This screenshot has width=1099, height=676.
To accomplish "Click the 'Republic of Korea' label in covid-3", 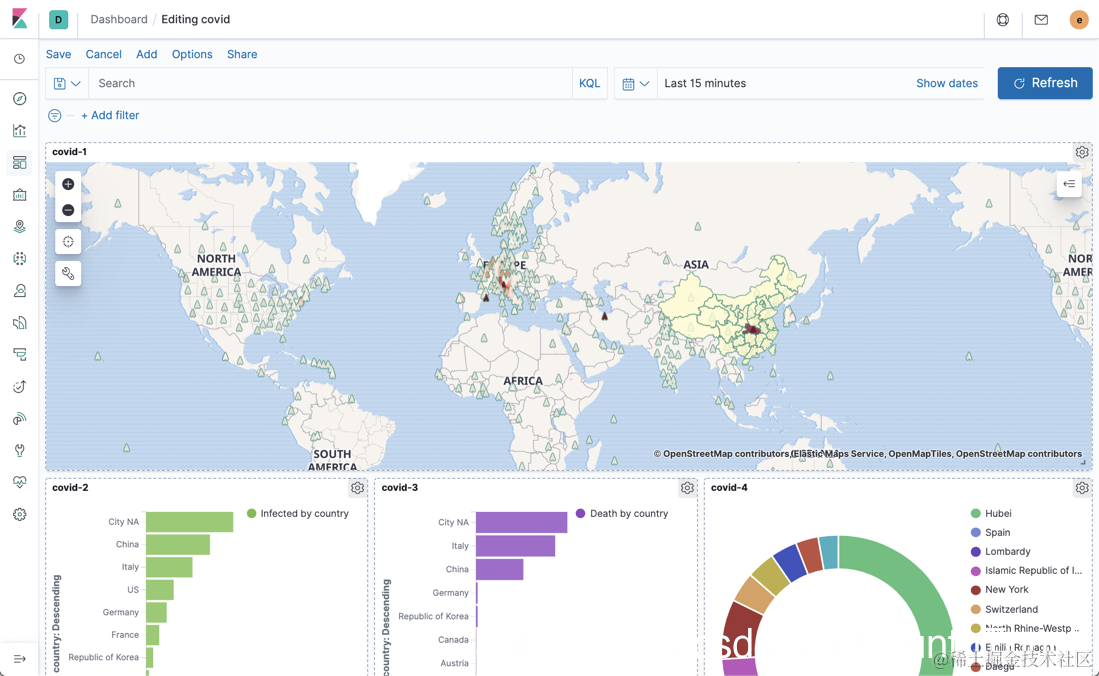I will tap(433, 616).
